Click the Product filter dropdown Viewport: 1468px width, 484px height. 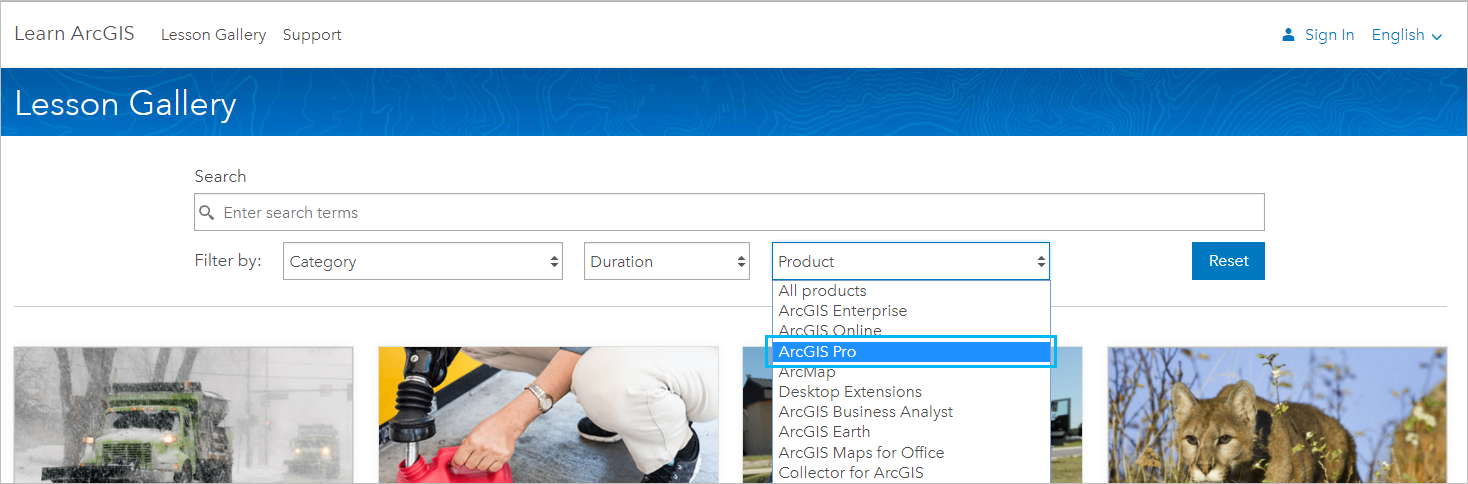(911, 261)
